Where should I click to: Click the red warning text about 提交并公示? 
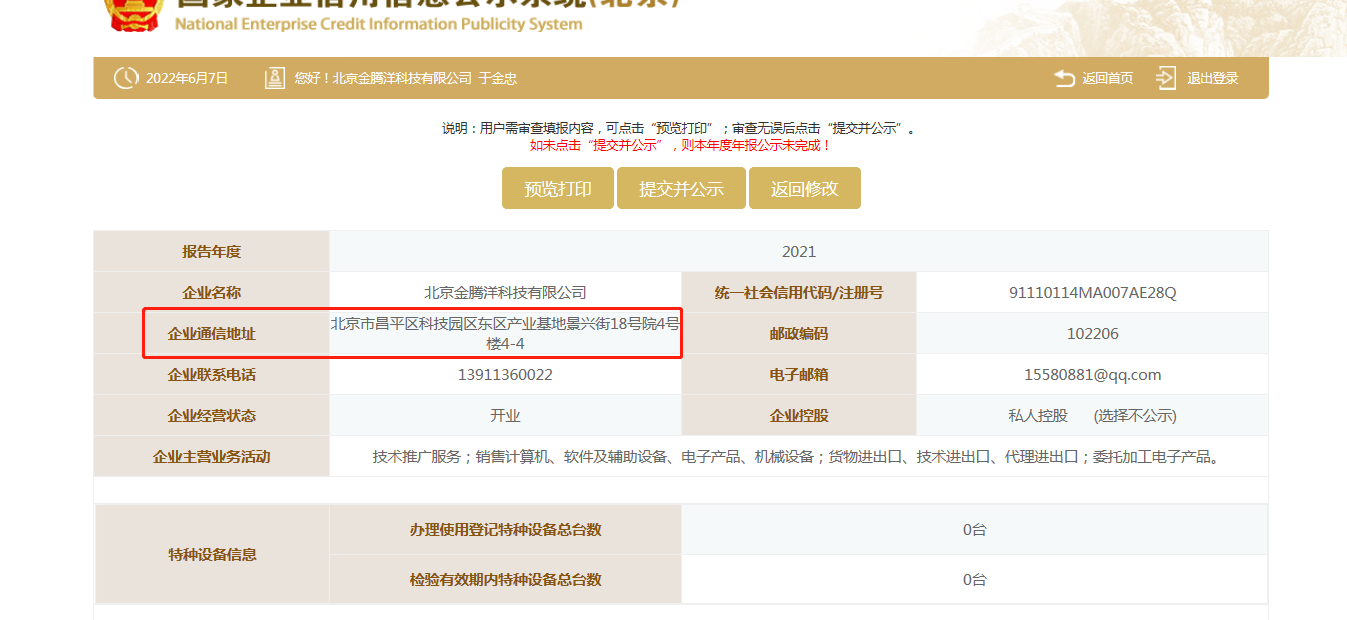[680, 145]
